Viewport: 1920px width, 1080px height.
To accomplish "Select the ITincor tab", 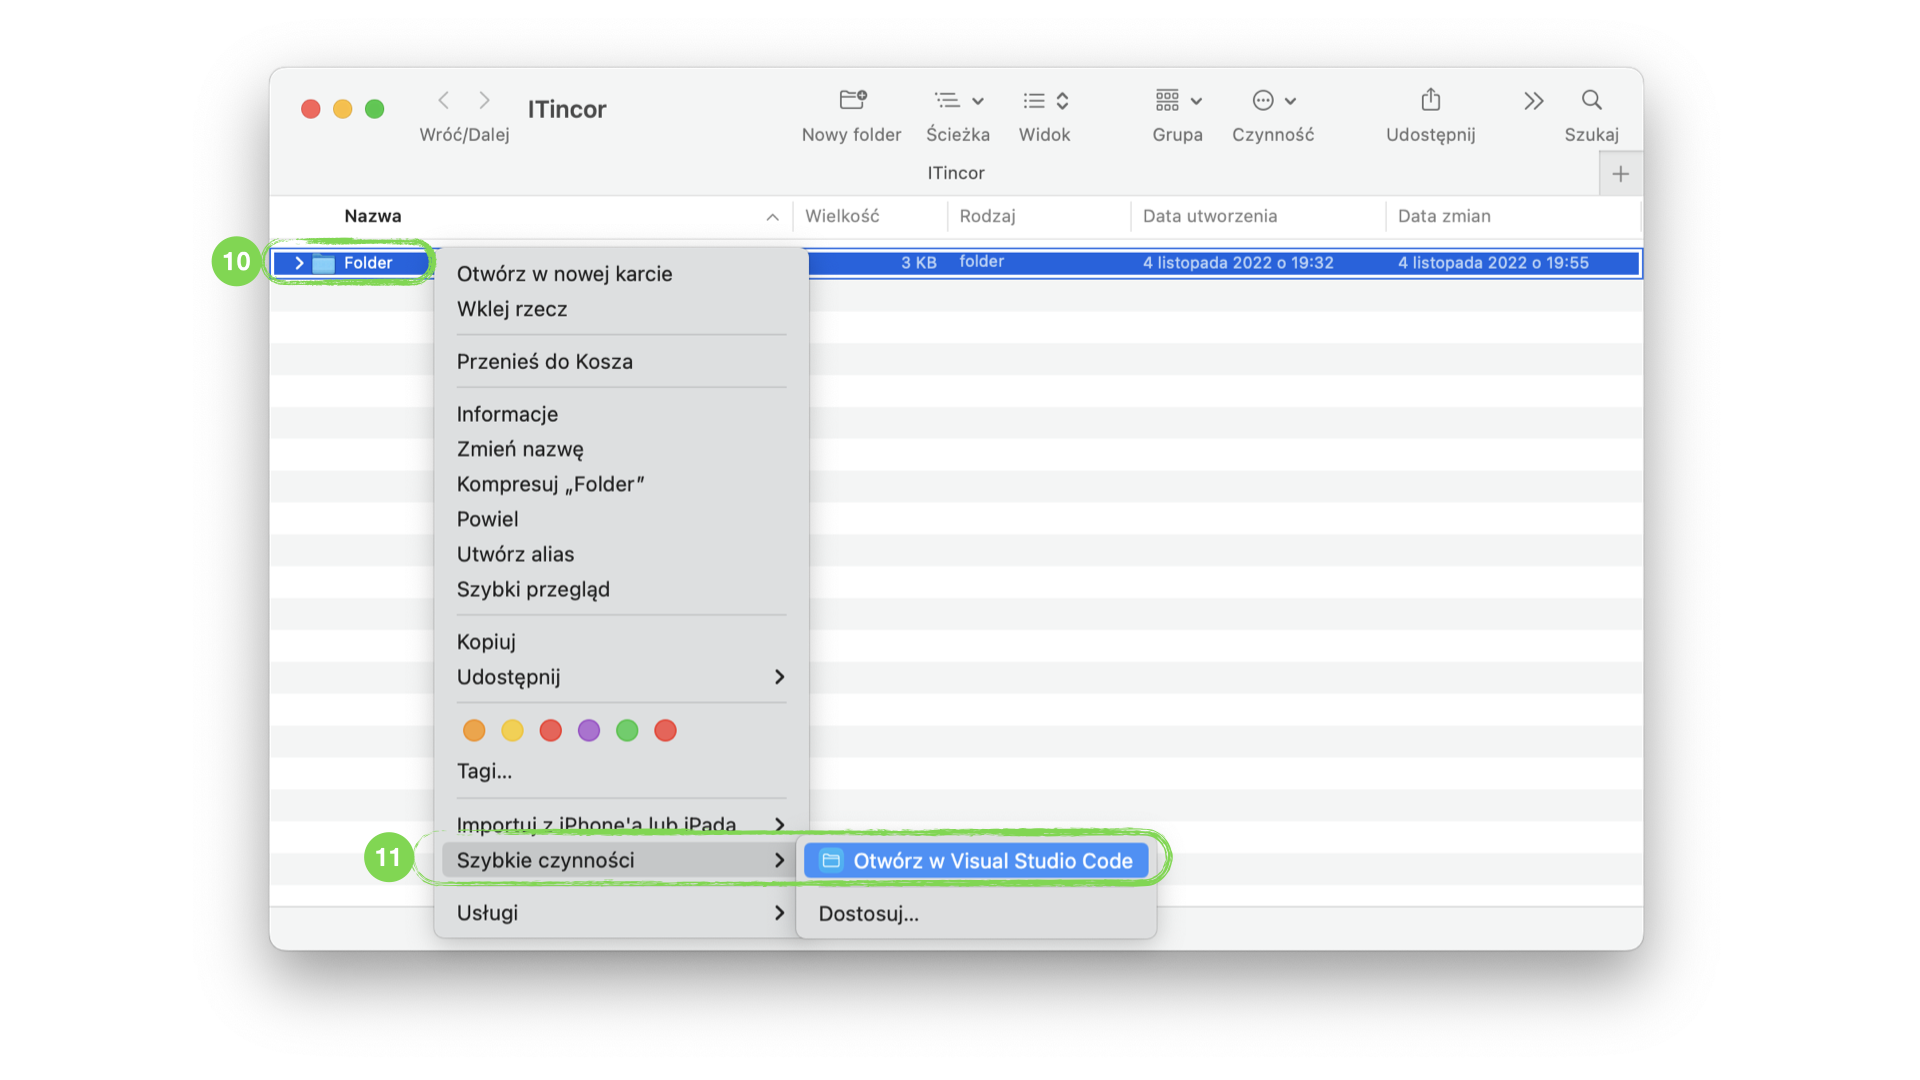I will (956, 173).
